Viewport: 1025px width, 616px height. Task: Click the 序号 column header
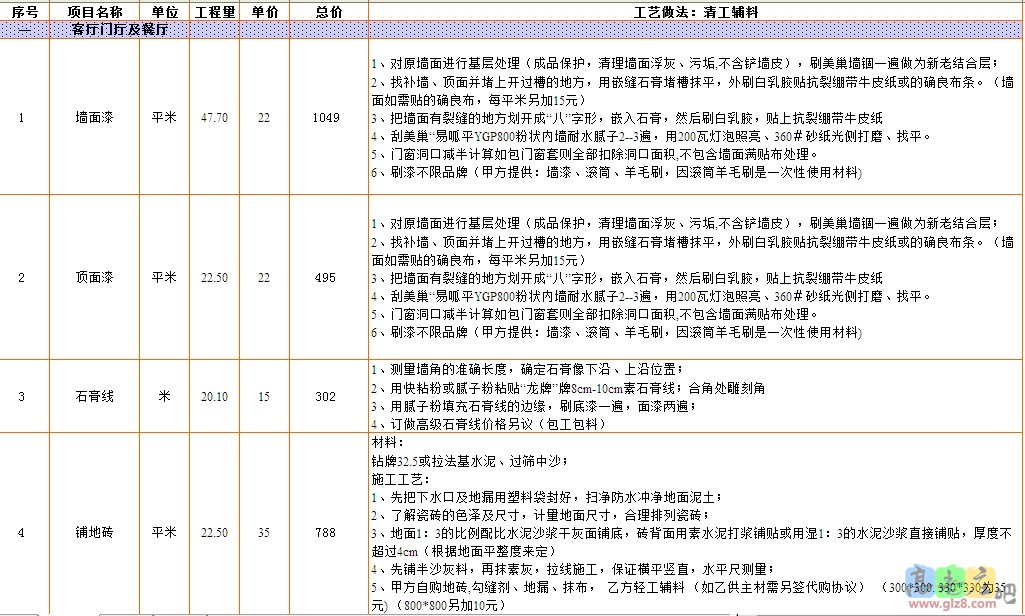pyautogui.click(x=23, y=11)
